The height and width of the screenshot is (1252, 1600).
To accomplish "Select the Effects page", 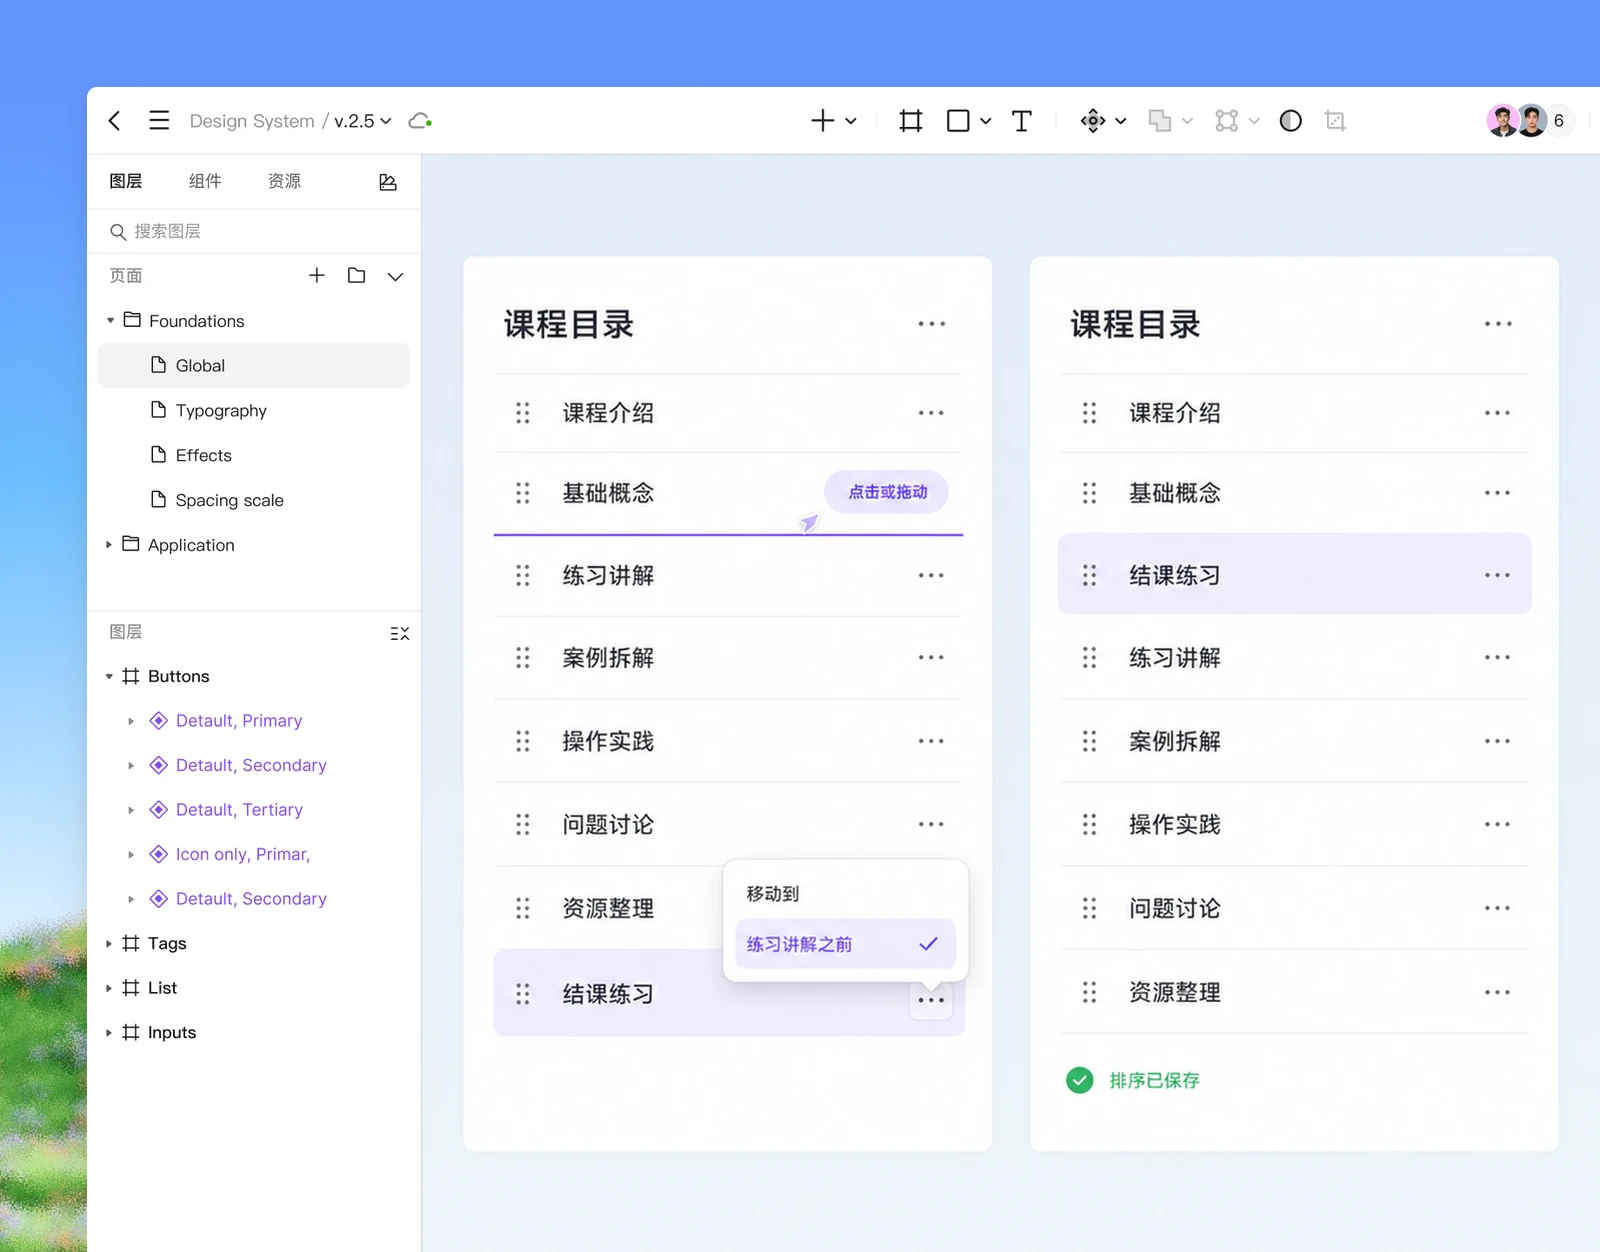I will click(254, 456).
